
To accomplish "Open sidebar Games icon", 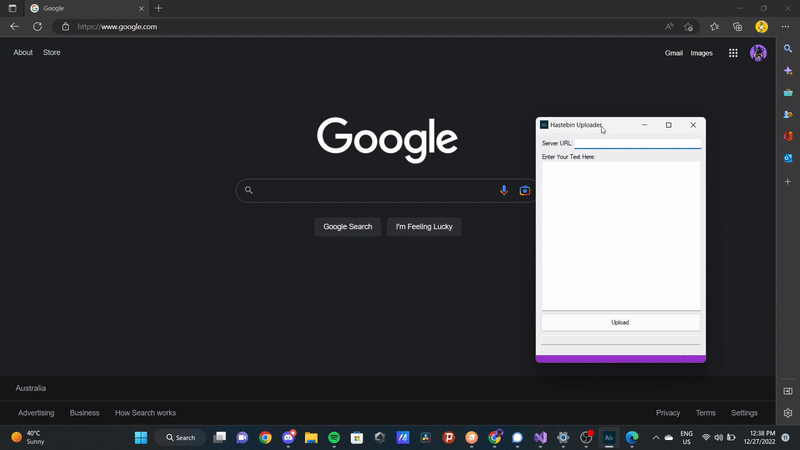I will (x=788, y=114).
